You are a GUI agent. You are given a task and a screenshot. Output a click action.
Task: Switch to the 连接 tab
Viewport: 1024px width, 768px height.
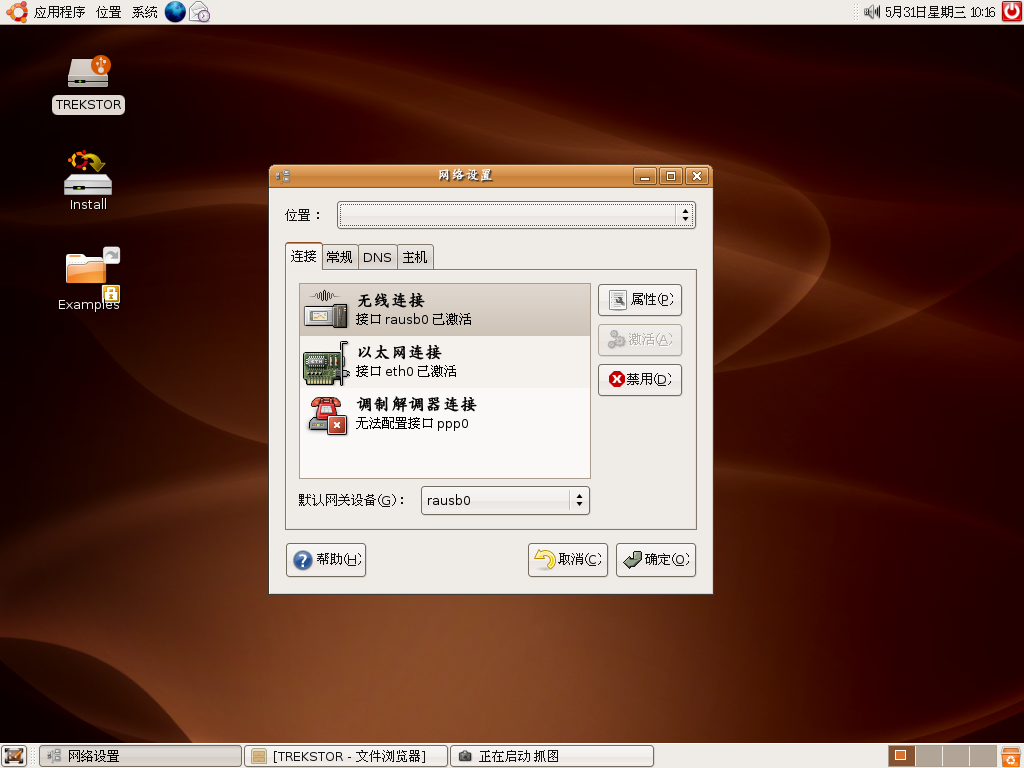pos(304,256)
